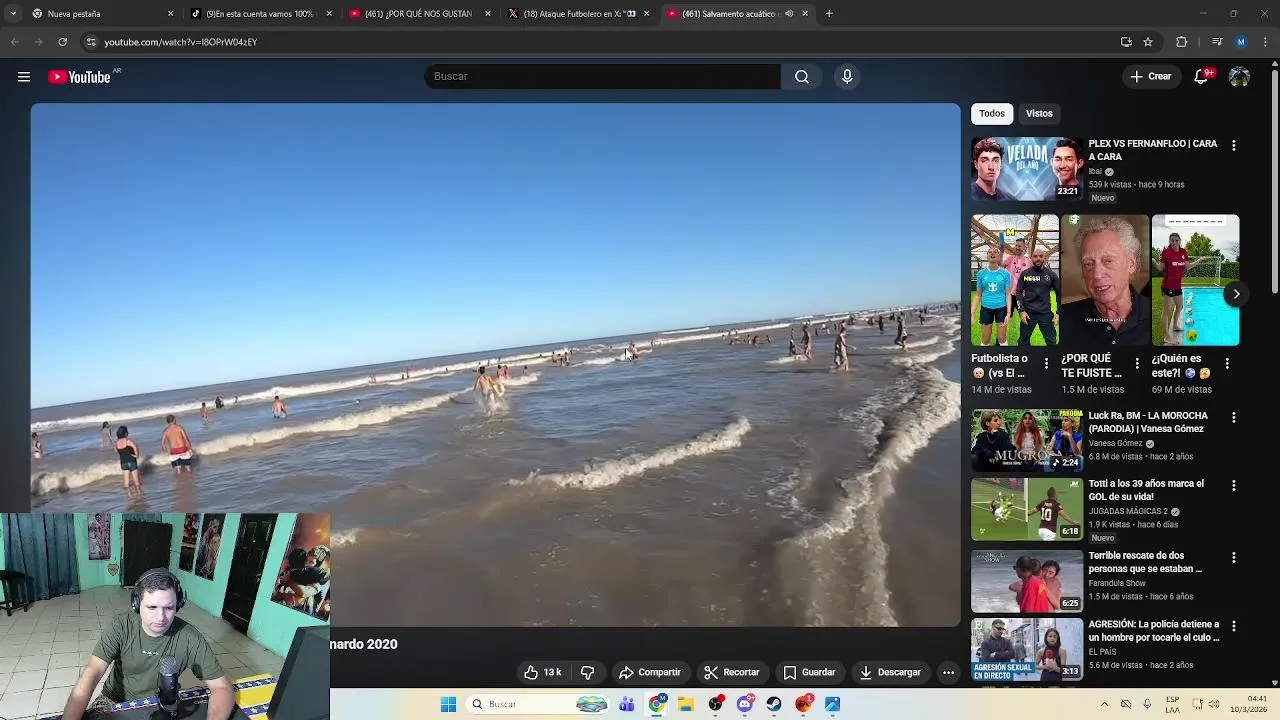The height and width of the screenshot is (720, 1280).
Task: Open the PLEX VS FERNANFLOO thumbnail
Action: point(1027,169)
